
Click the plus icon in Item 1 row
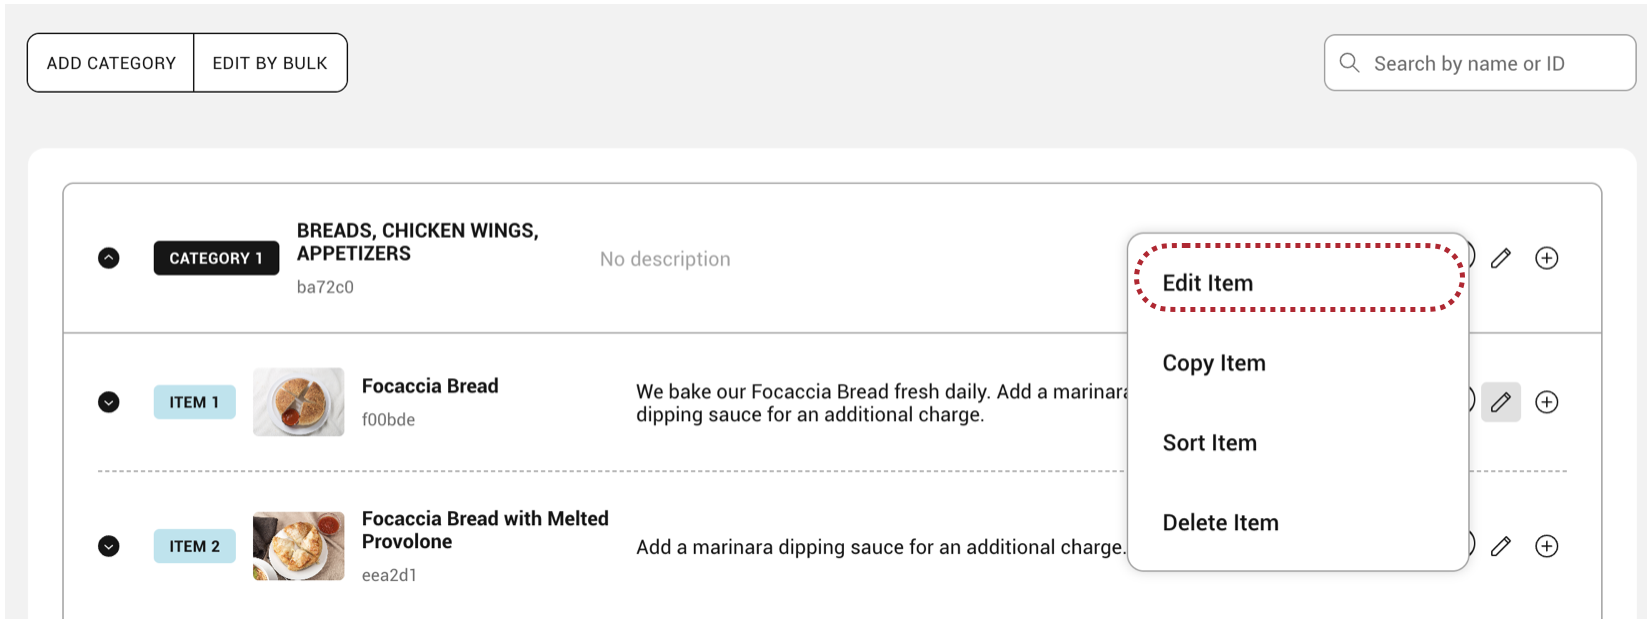tap(1546, 403)
